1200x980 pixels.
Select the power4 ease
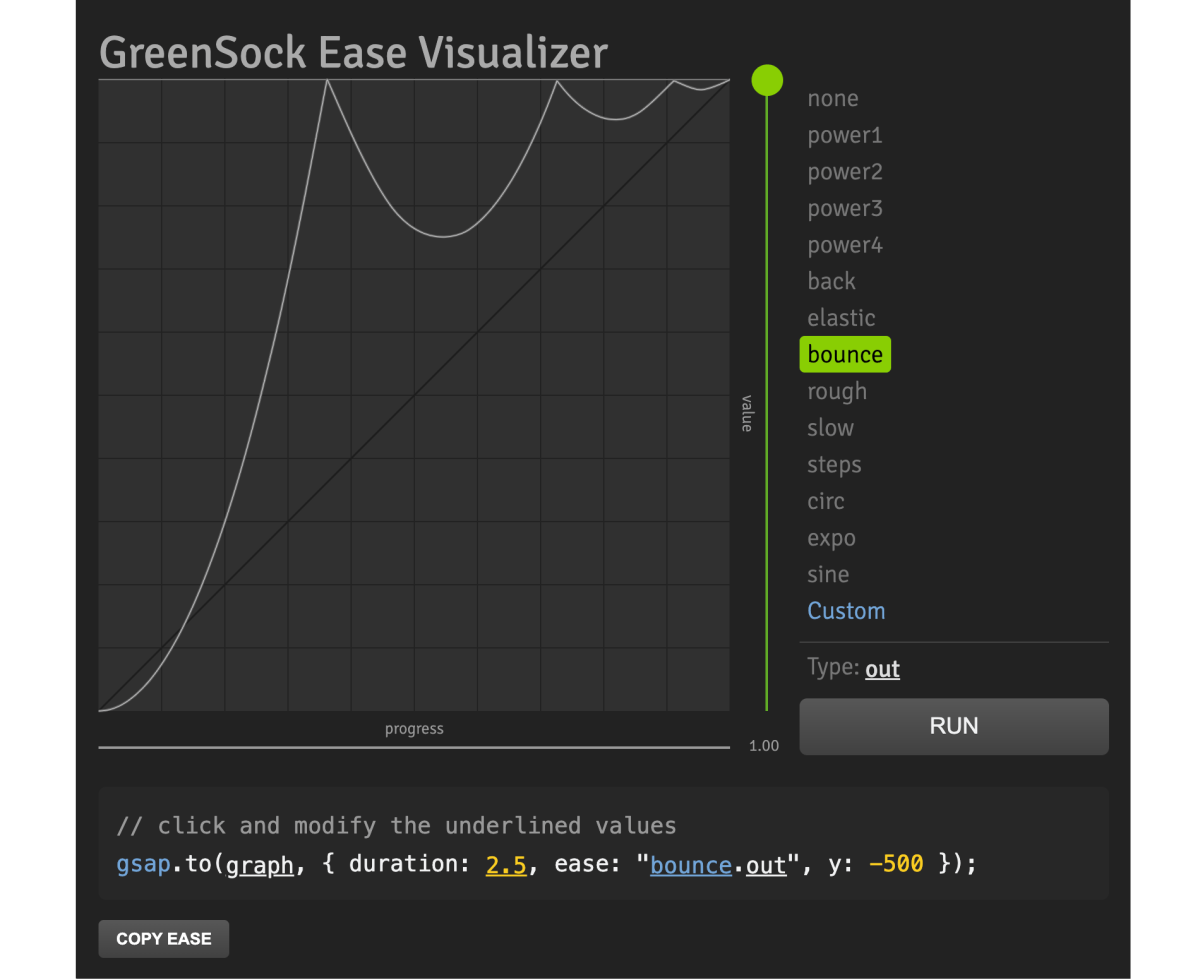tap(845, 245)
